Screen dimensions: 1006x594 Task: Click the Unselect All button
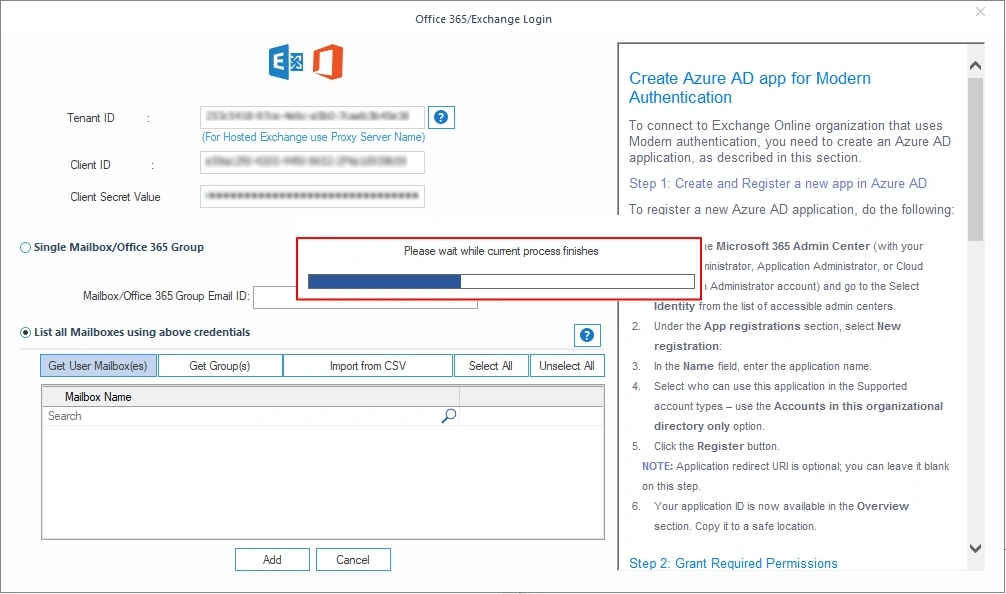coord(567,366)
